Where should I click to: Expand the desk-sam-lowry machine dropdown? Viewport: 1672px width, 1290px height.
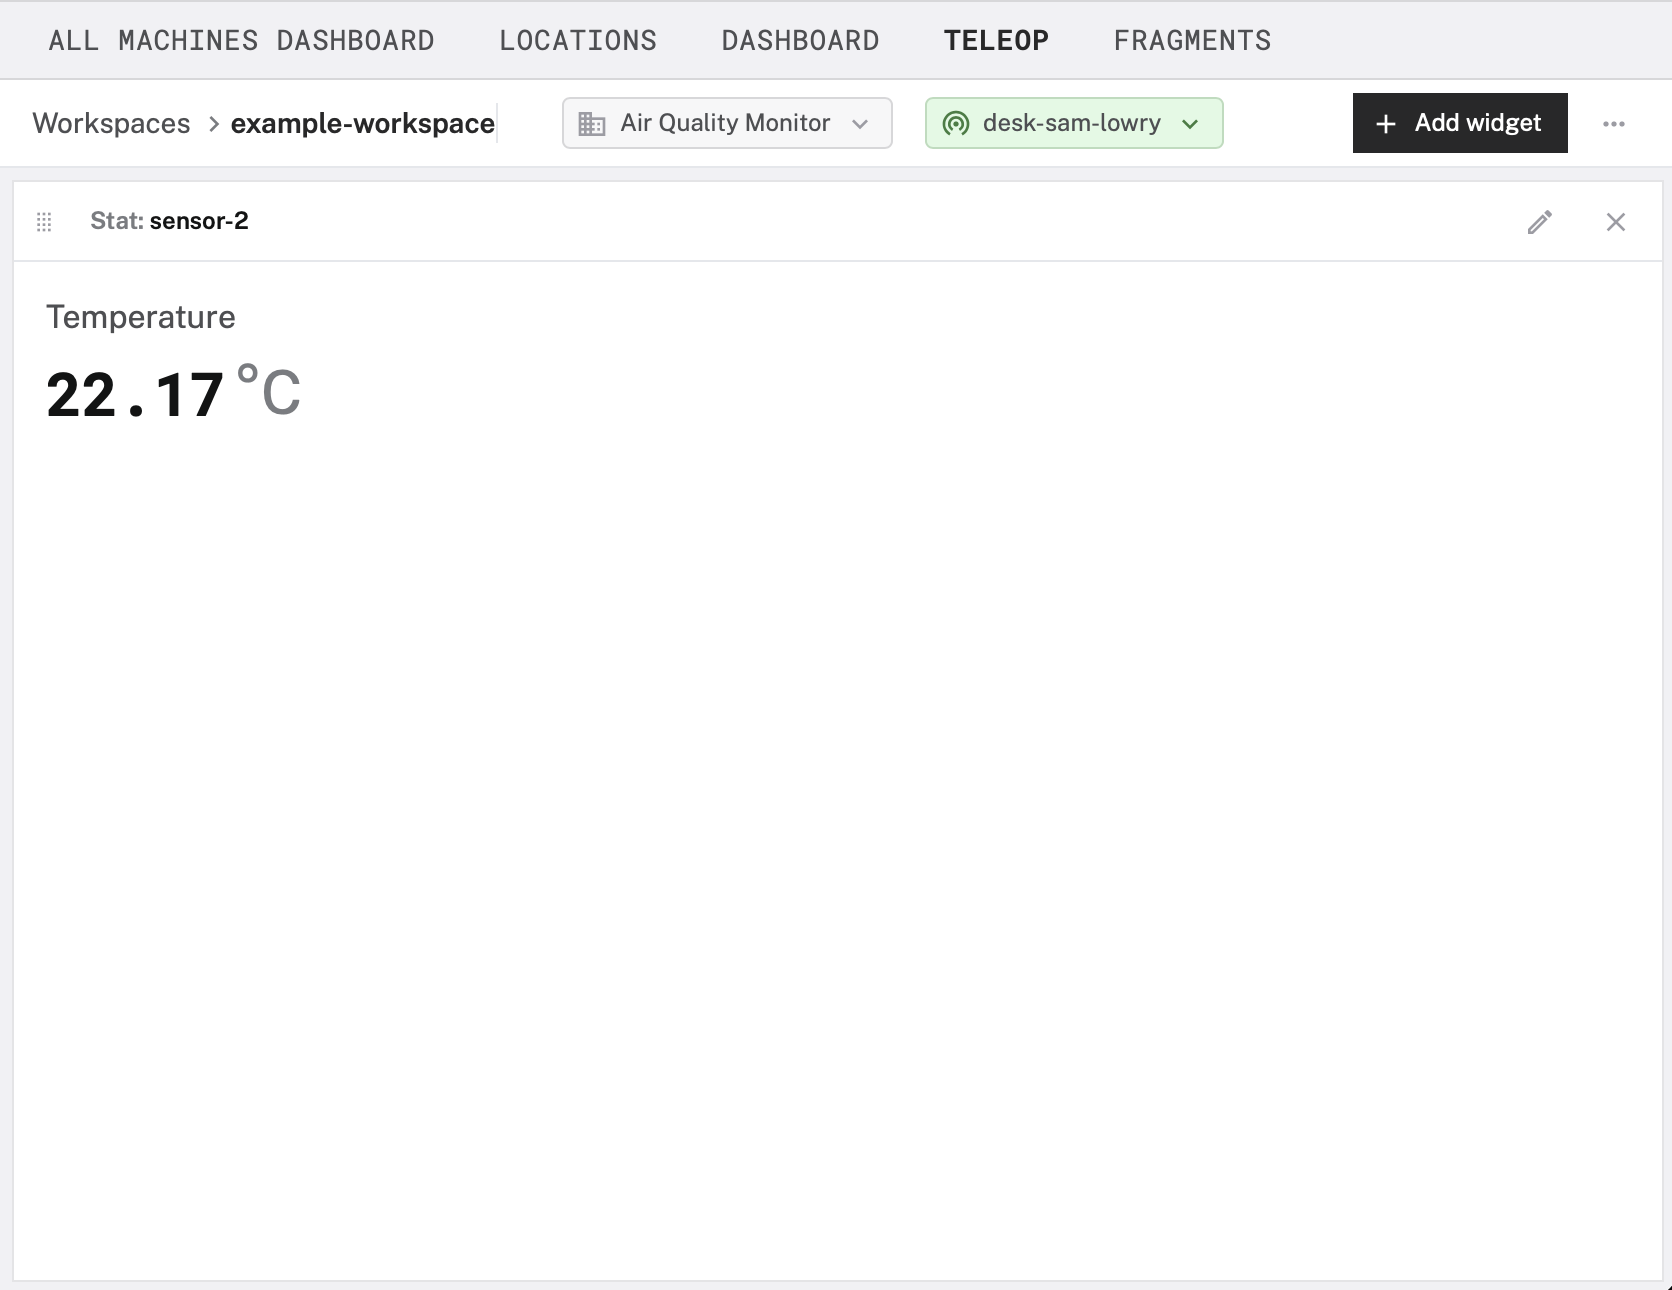(1074, 123)
